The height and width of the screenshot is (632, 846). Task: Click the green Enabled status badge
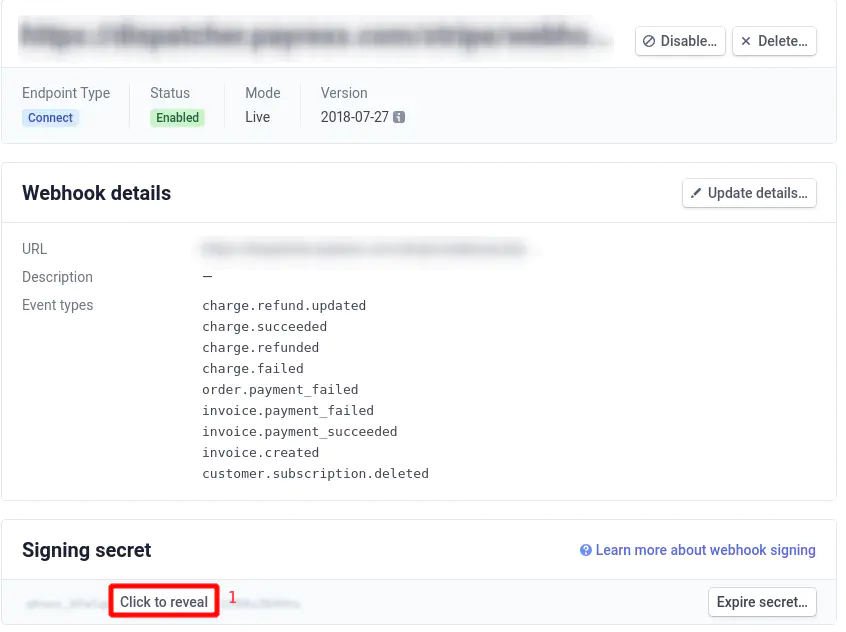click(177, 117)
